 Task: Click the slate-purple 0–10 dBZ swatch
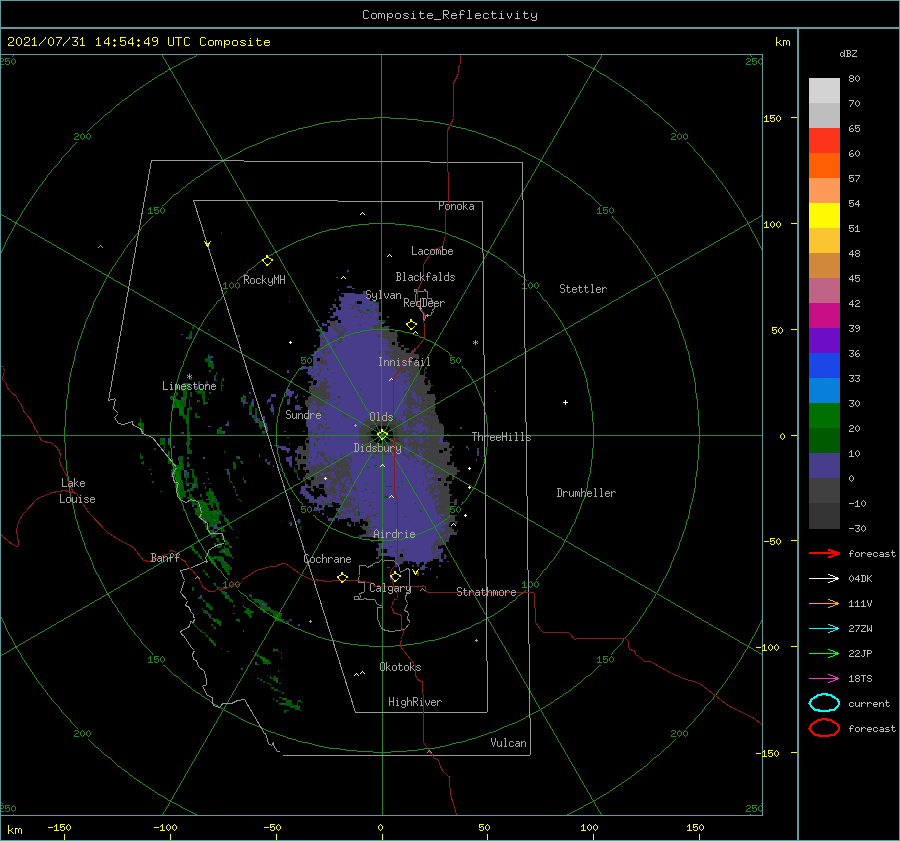[x=824, y=466]
